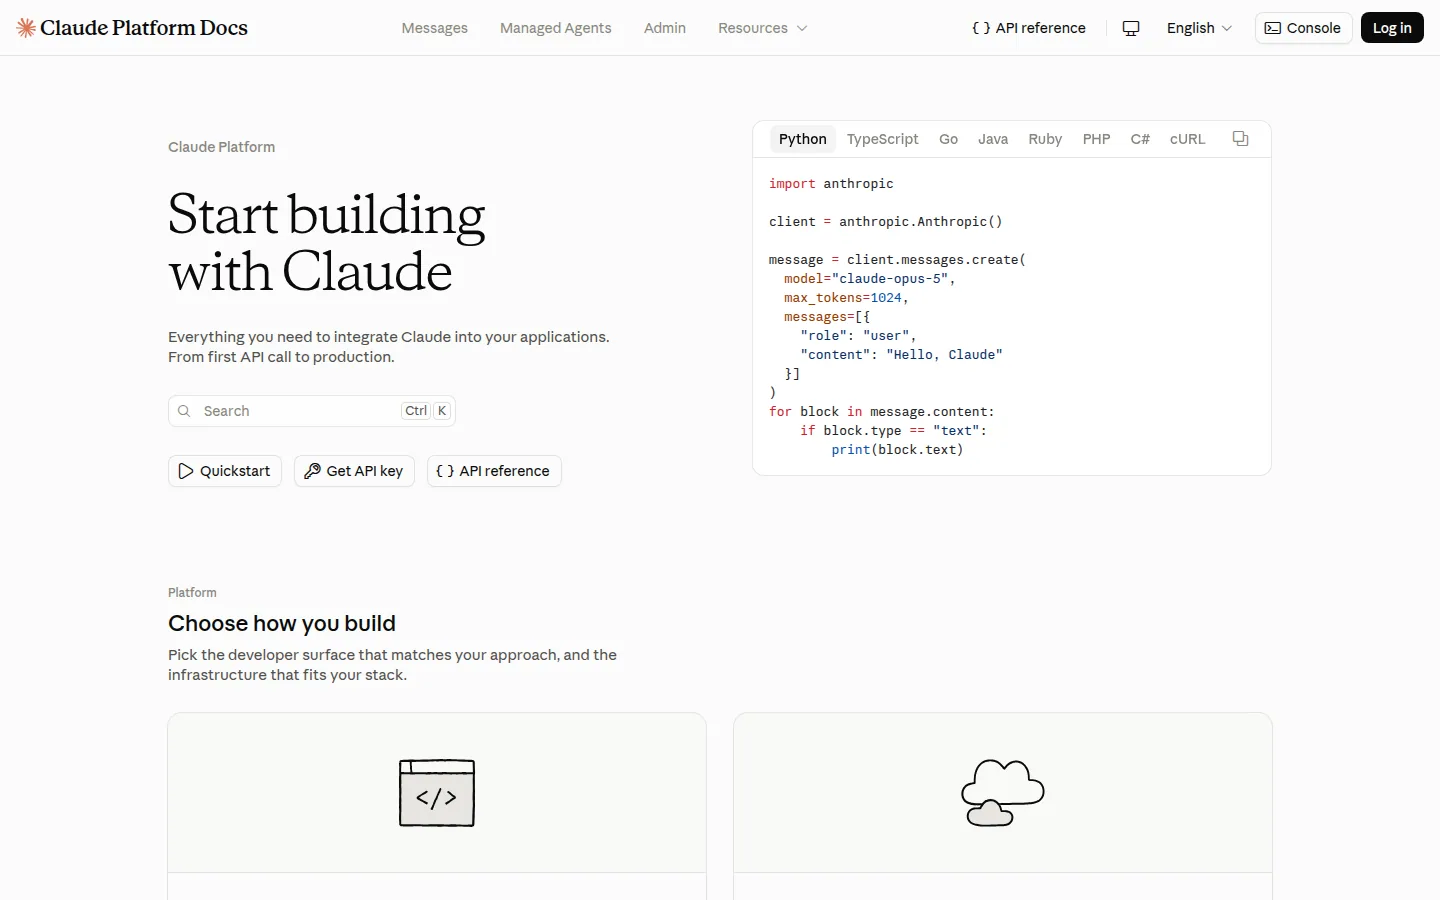Image resolution: width=1440 pixels, height=900 pixels.
Task: Select the Python code tab
Action: point(803,139)
